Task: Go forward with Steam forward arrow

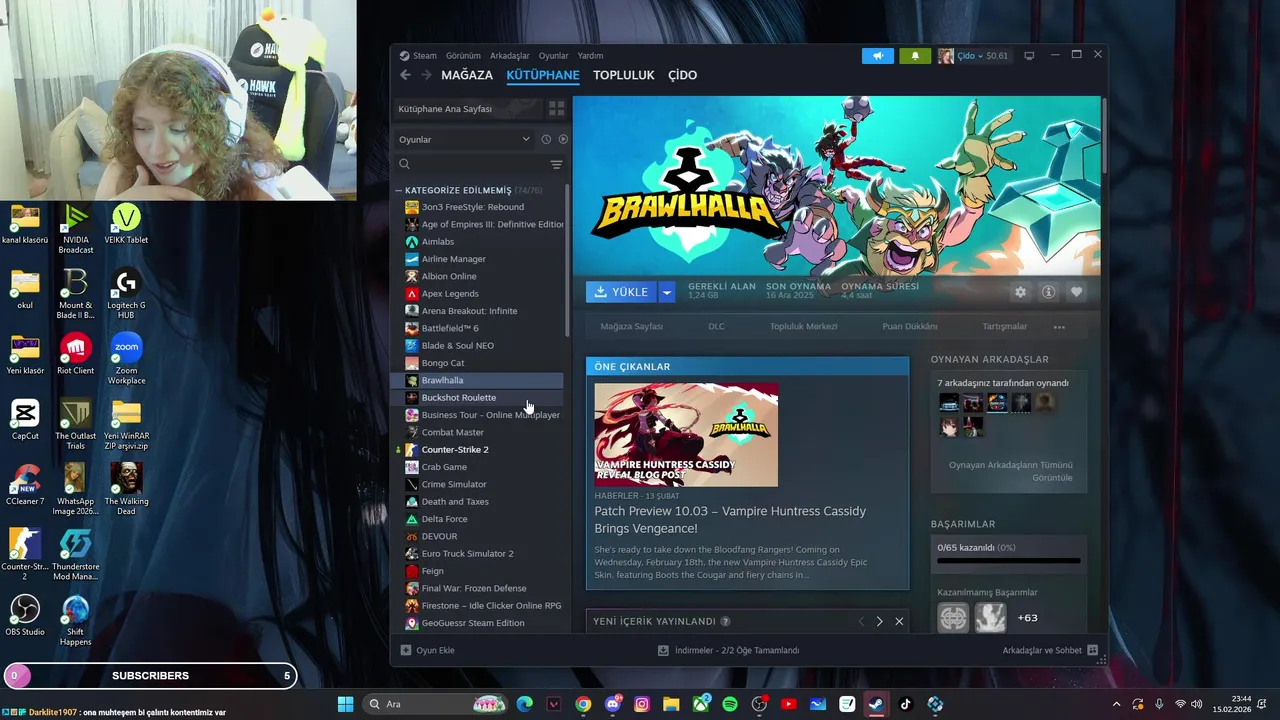Action: tap(426, 75)
